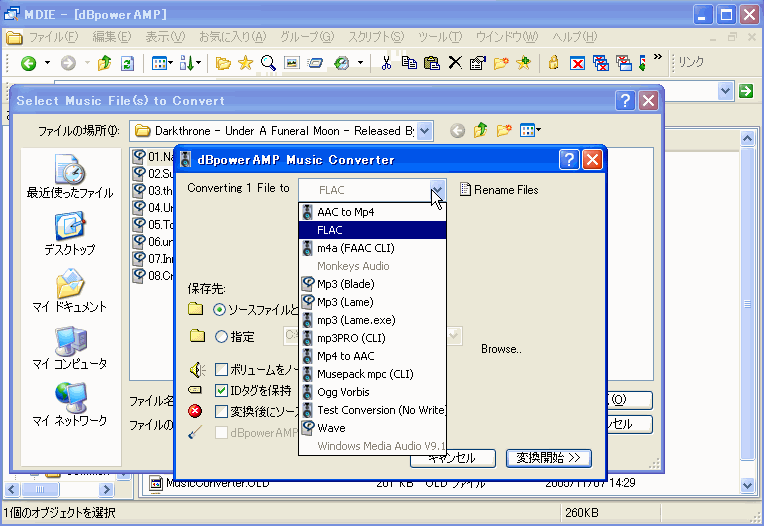This screenshot has height=526, width=764.
Task: Click the 変換開始 >> button
Action: pyautogui.click(x=549, y=458)
